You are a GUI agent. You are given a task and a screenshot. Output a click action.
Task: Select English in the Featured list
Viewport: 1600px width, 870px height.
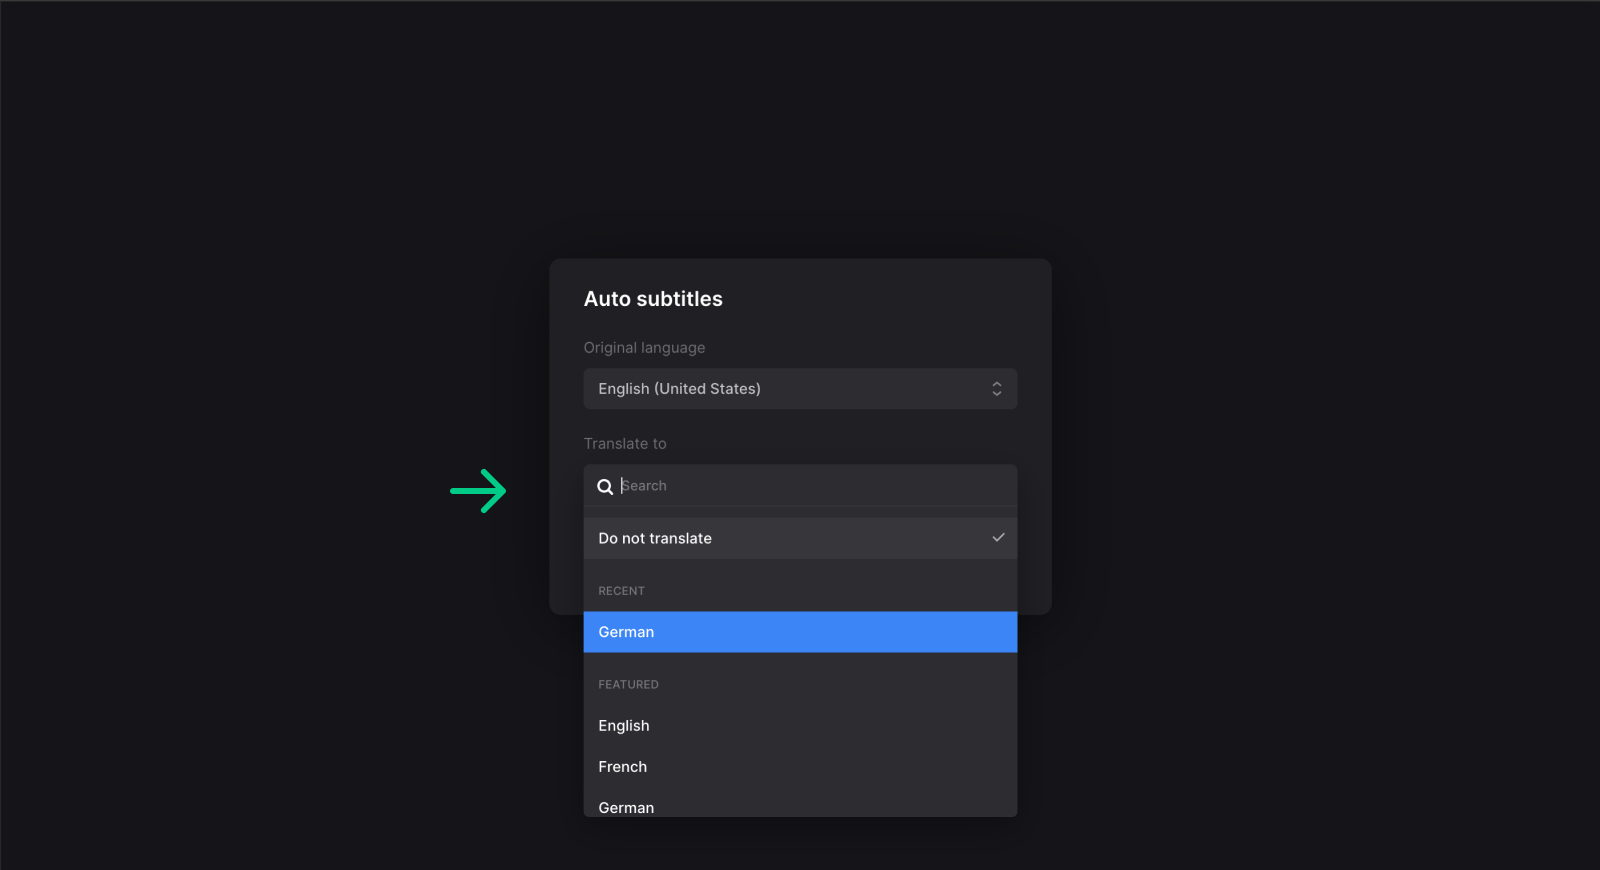tap(800, 726)
